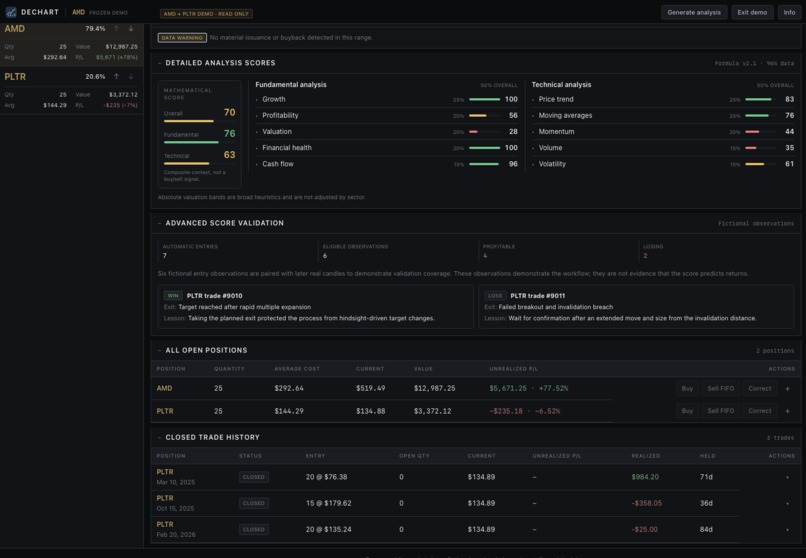Expand the Valuation score row
Image resolution: width=806 pixels, height=558 pixels.
point(387,132)
